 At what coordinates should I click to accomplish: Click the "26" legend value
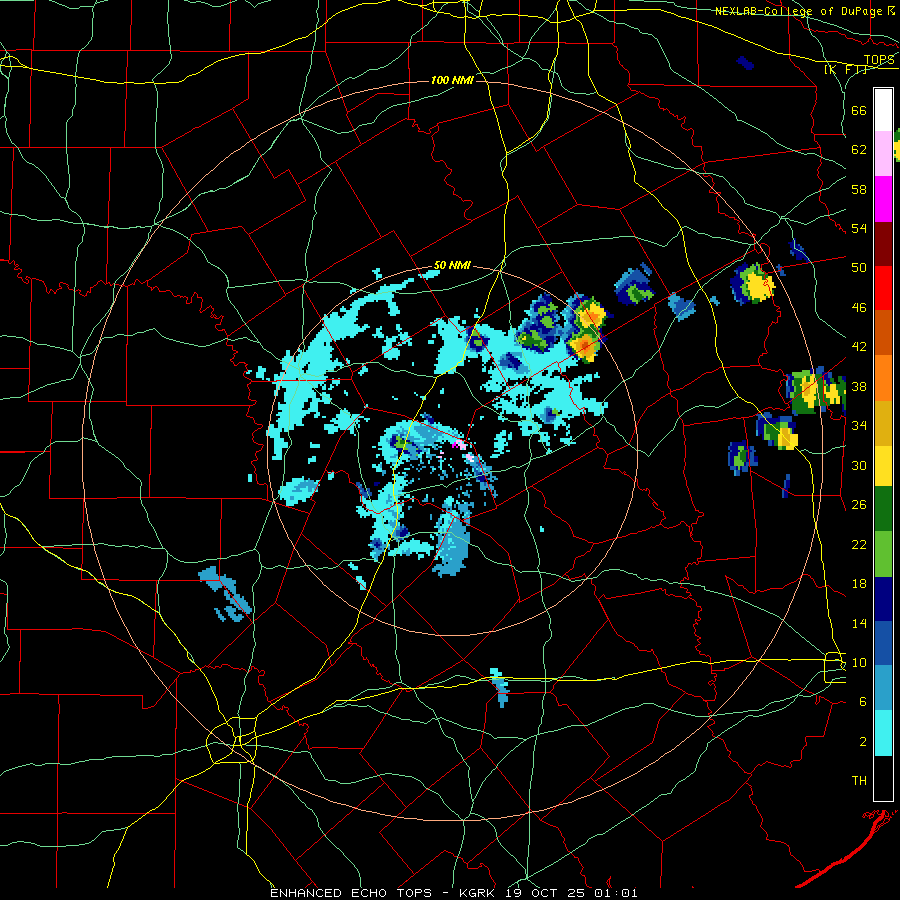[x=859, y=505]
